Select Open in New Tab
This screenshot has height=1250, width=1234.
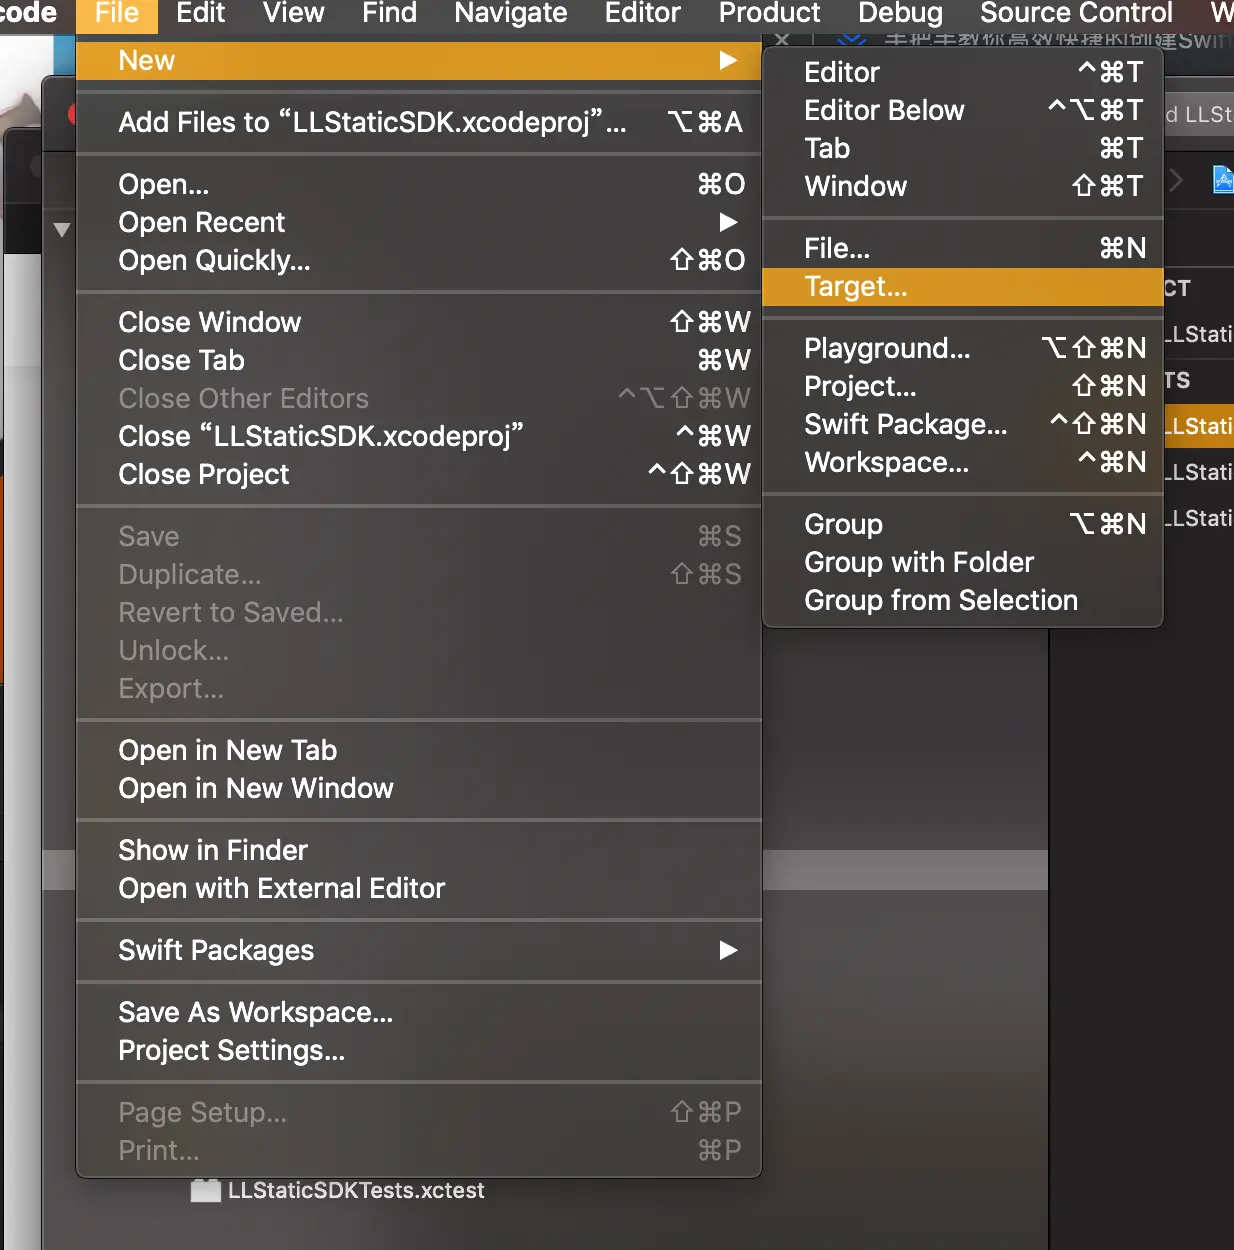coord(419,751)
